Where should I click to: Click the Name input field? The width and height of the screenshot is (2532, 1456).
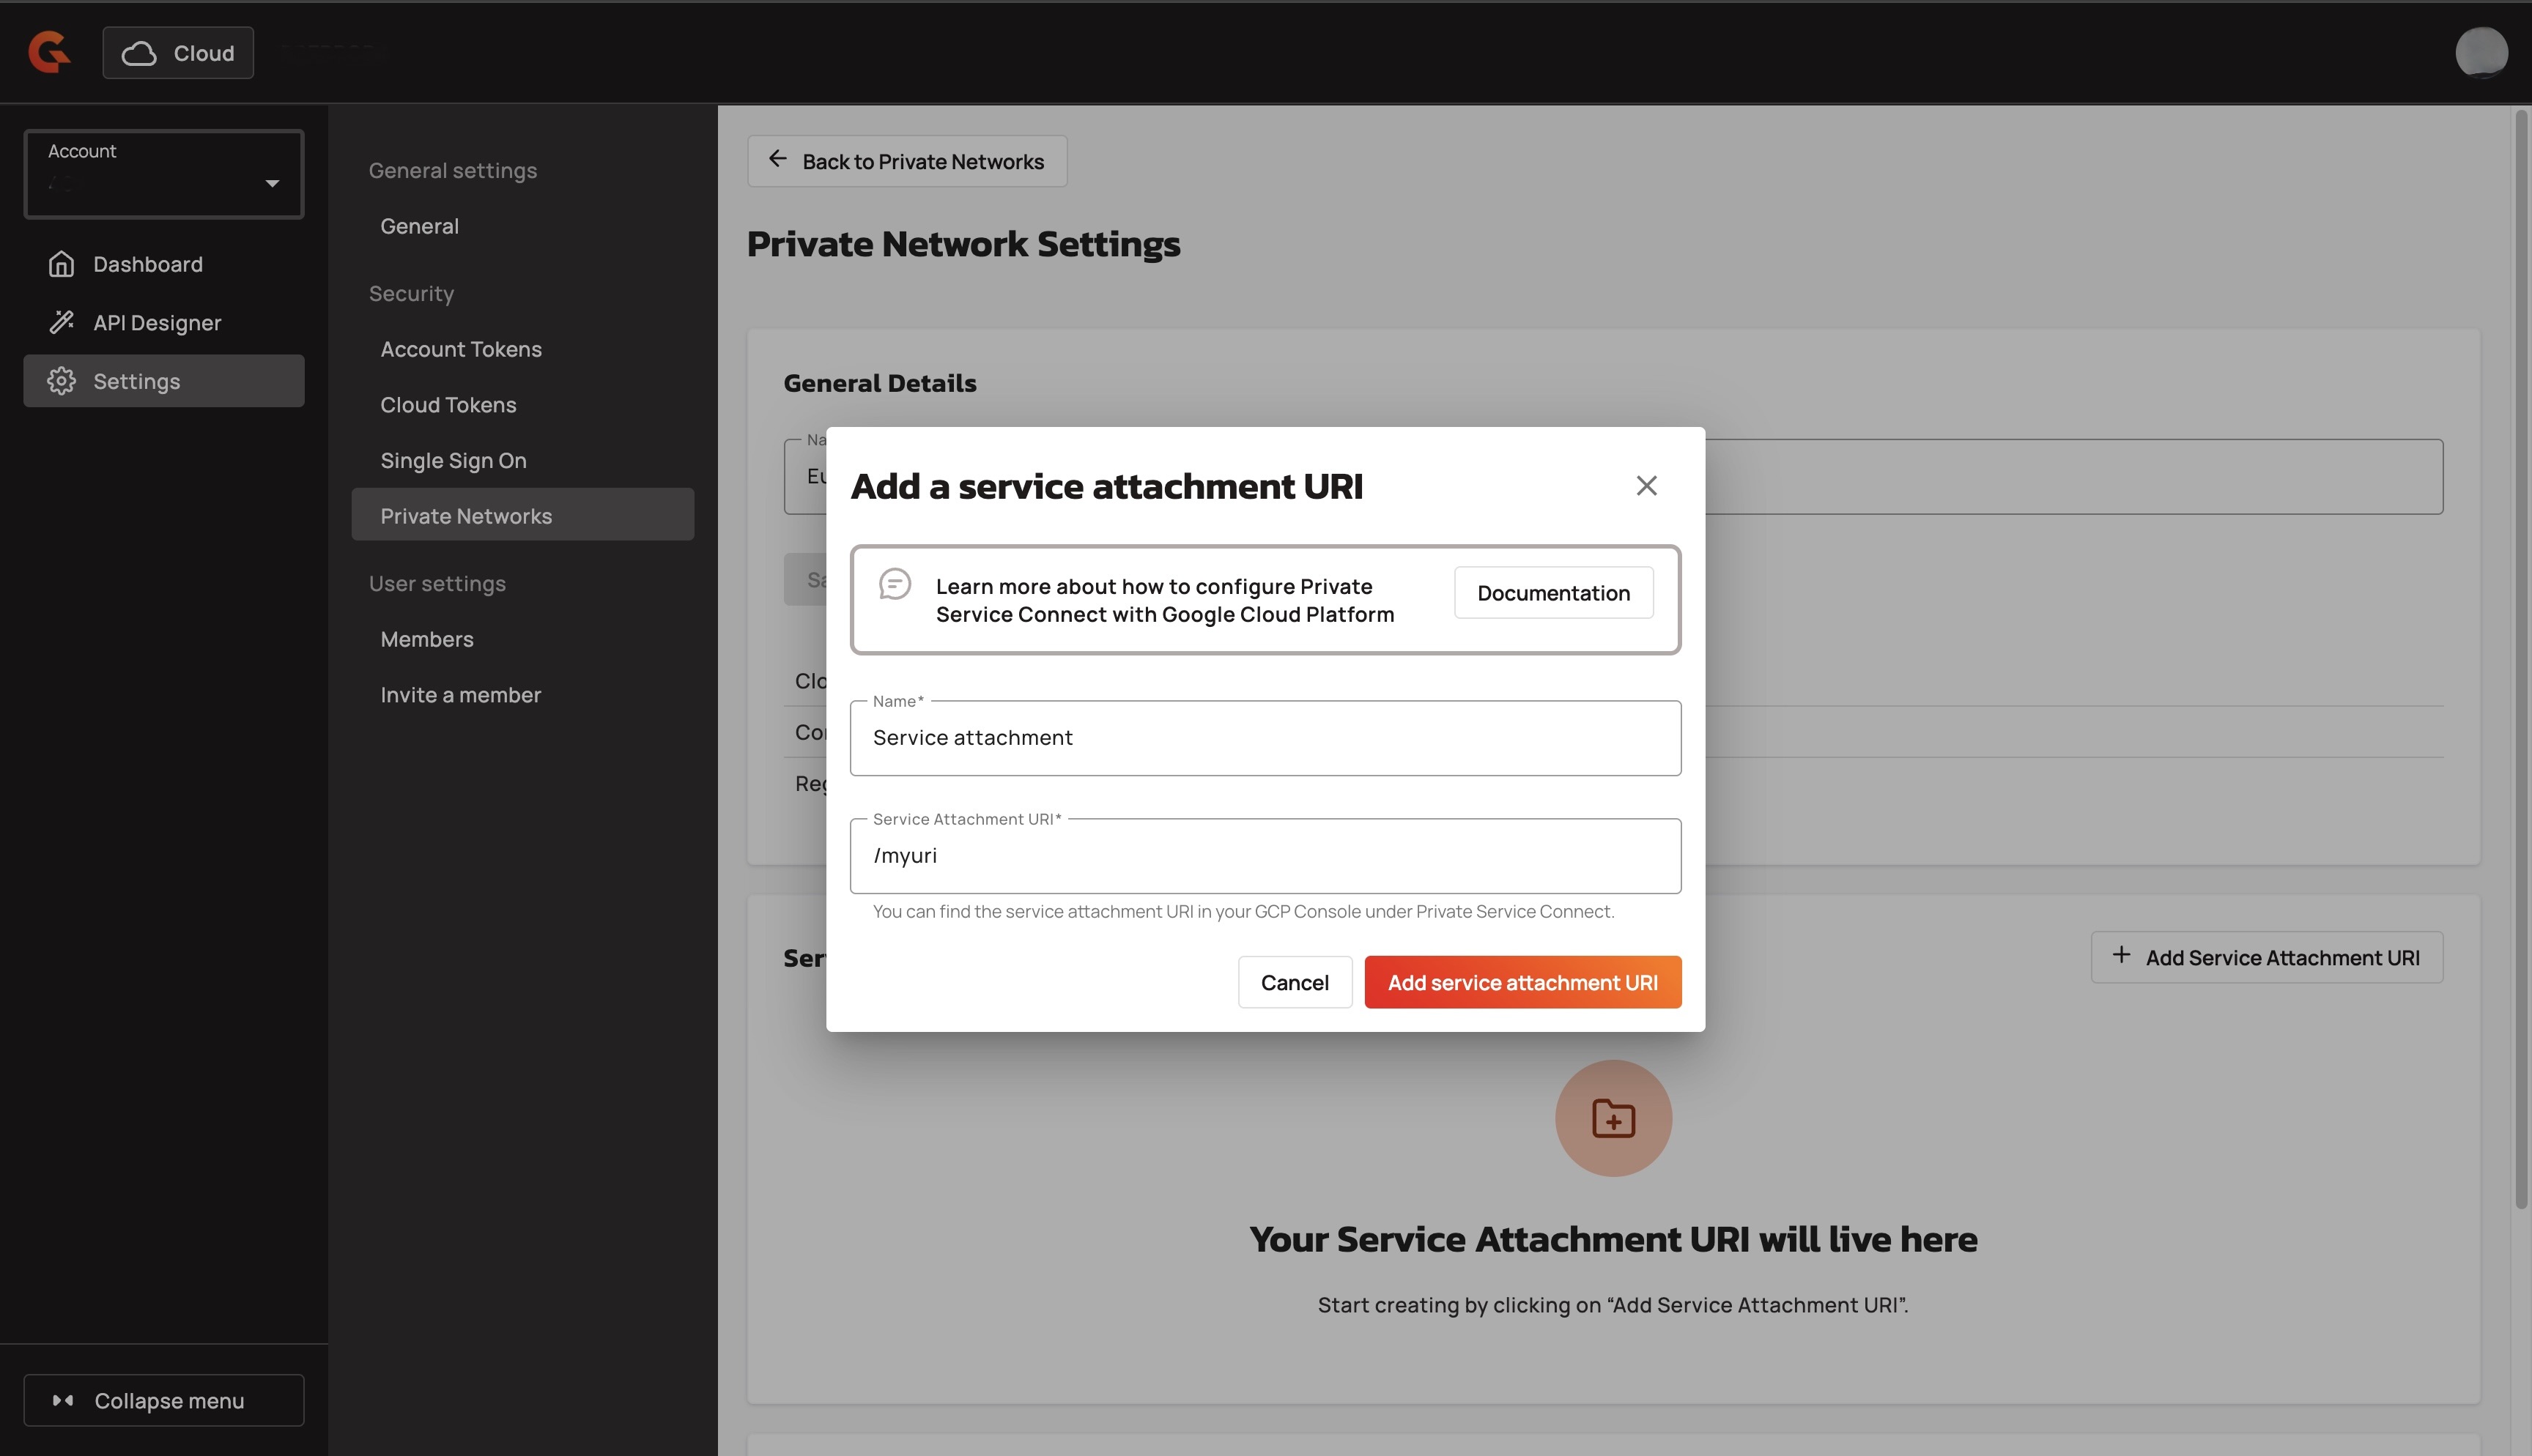click(1265, 738)
